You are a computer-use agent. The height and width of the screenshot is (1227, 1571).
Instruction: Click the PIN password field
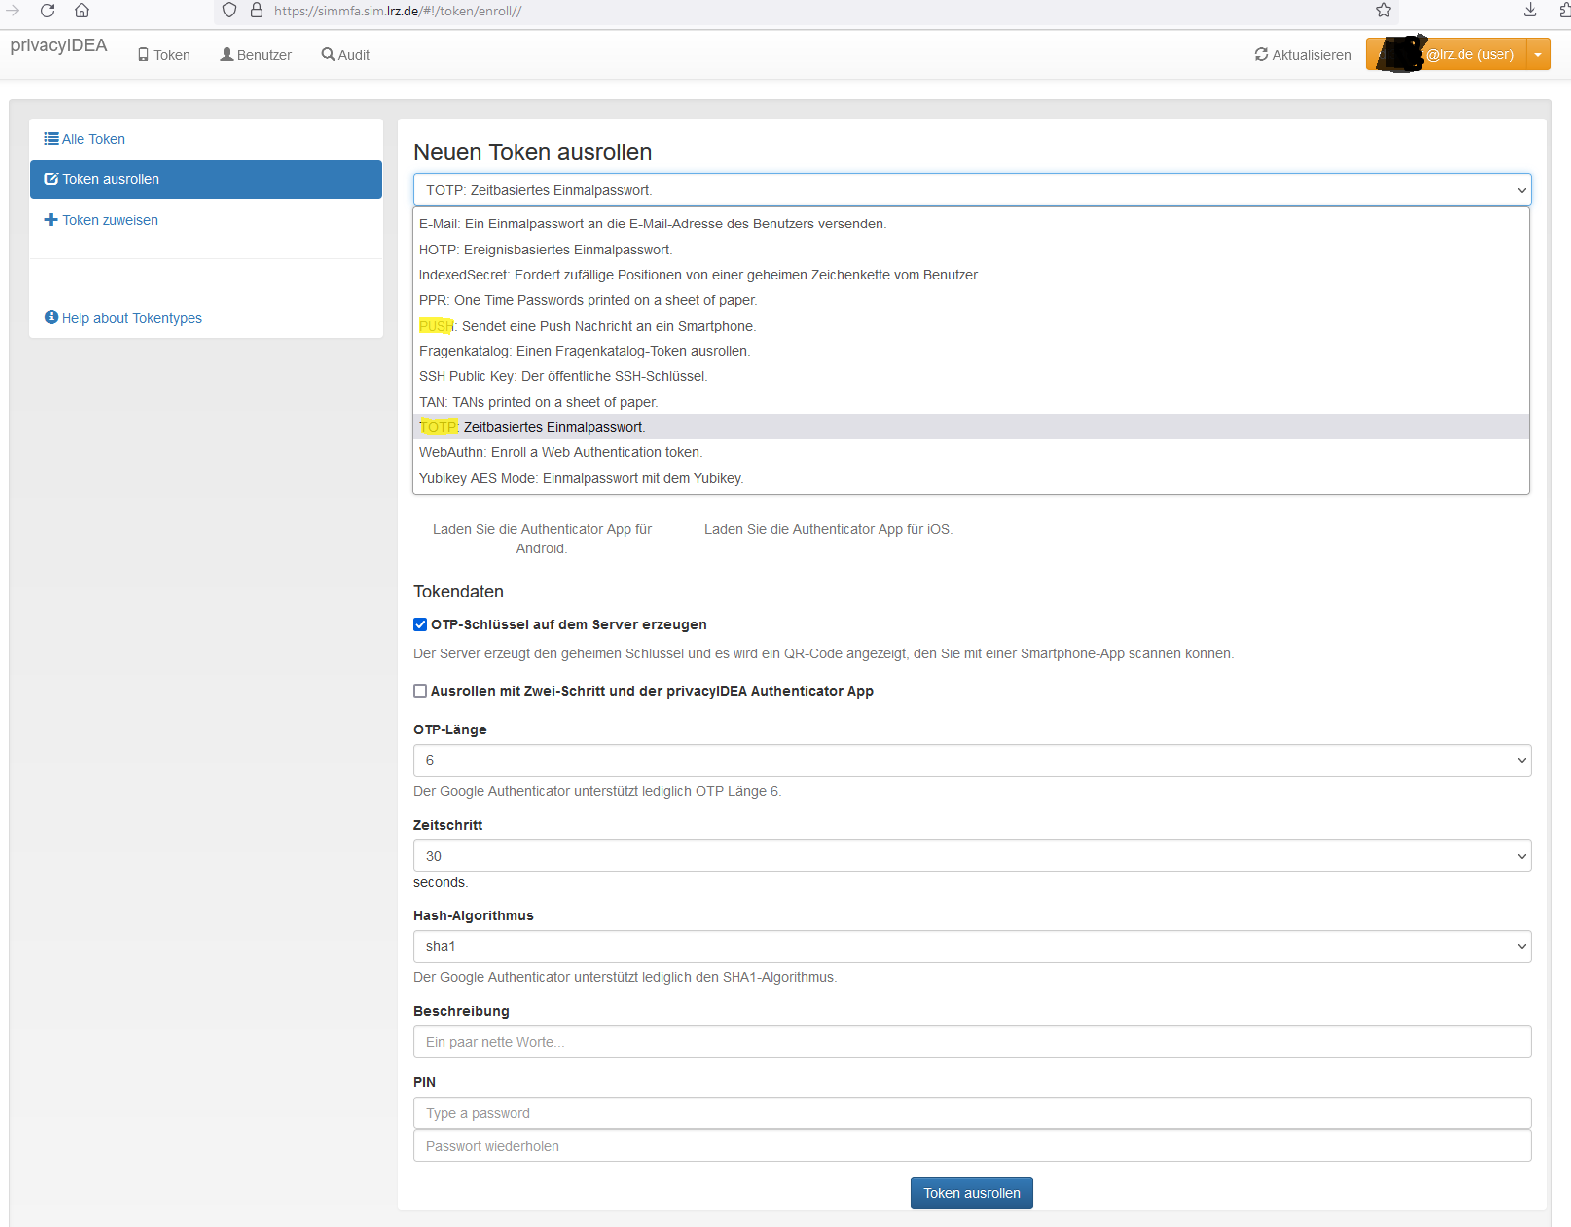coord(972,1113)
